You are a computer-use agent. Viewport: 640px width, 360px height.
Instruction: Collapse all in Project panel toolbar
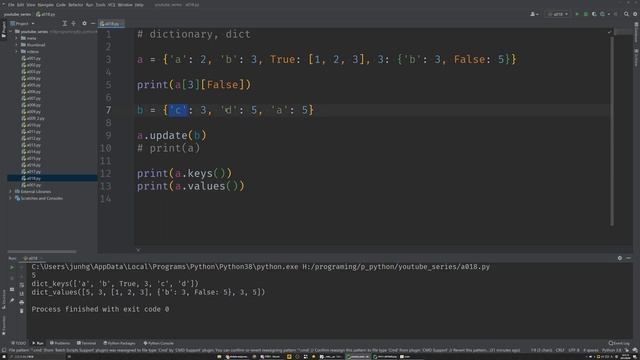coord(73,24)
